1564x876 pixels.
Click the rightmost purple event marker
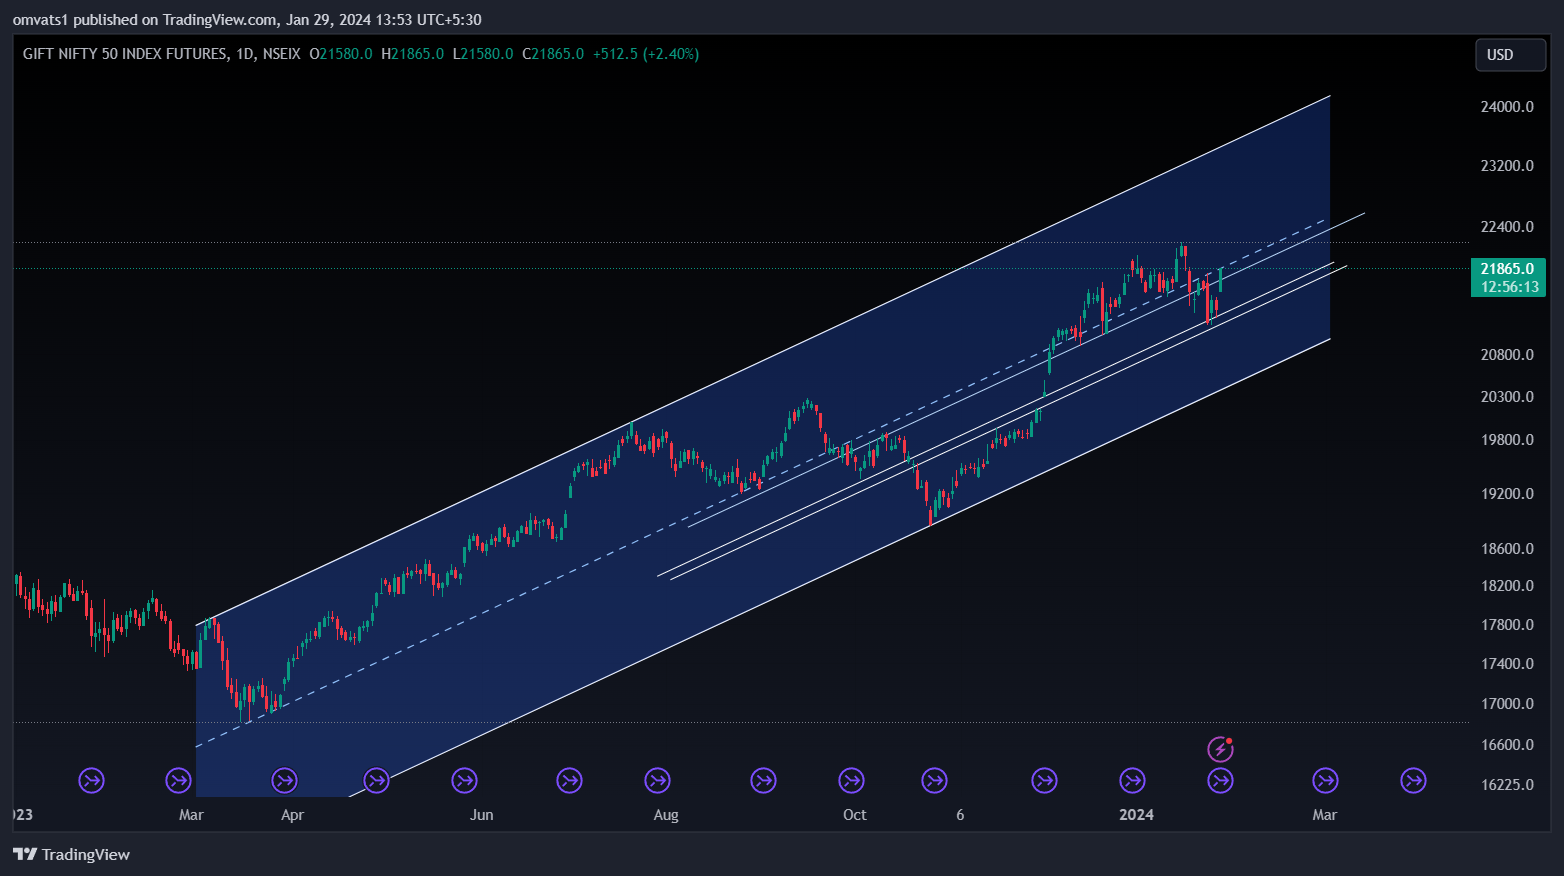point(1413,780)
